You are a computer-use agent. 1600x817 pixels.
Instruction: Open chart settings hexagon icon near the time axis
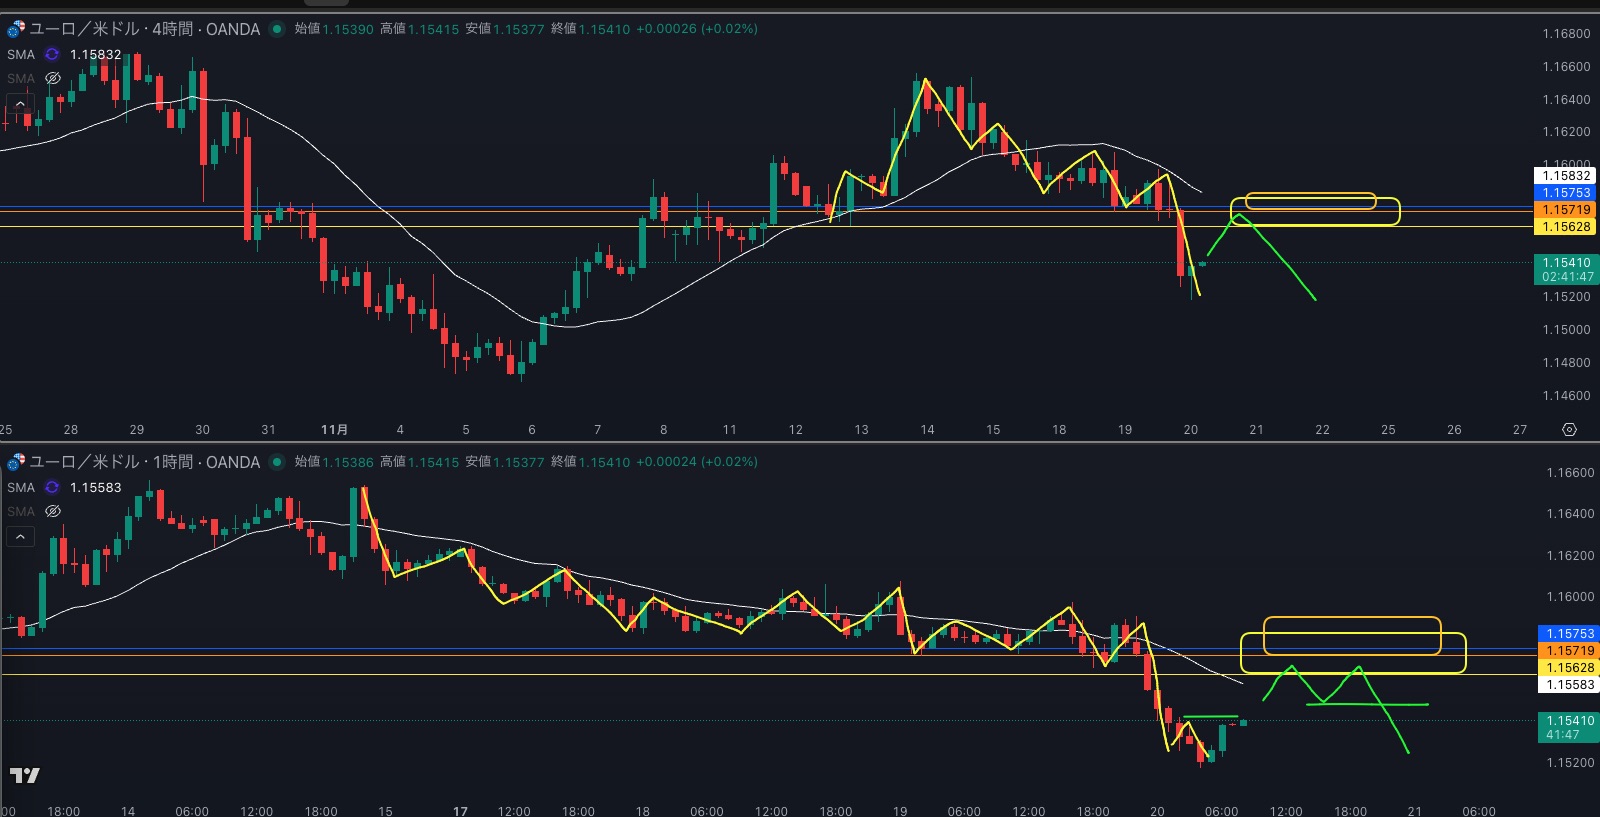(x=1569, y=429)
